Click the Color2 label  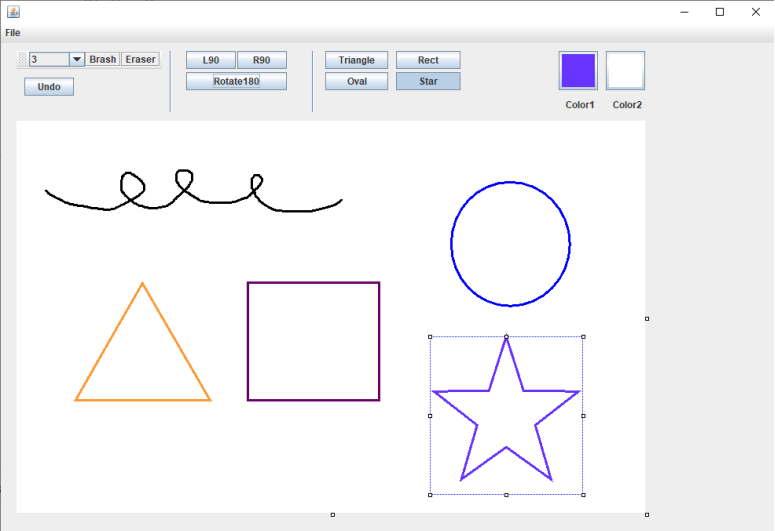tap(627, 105)
